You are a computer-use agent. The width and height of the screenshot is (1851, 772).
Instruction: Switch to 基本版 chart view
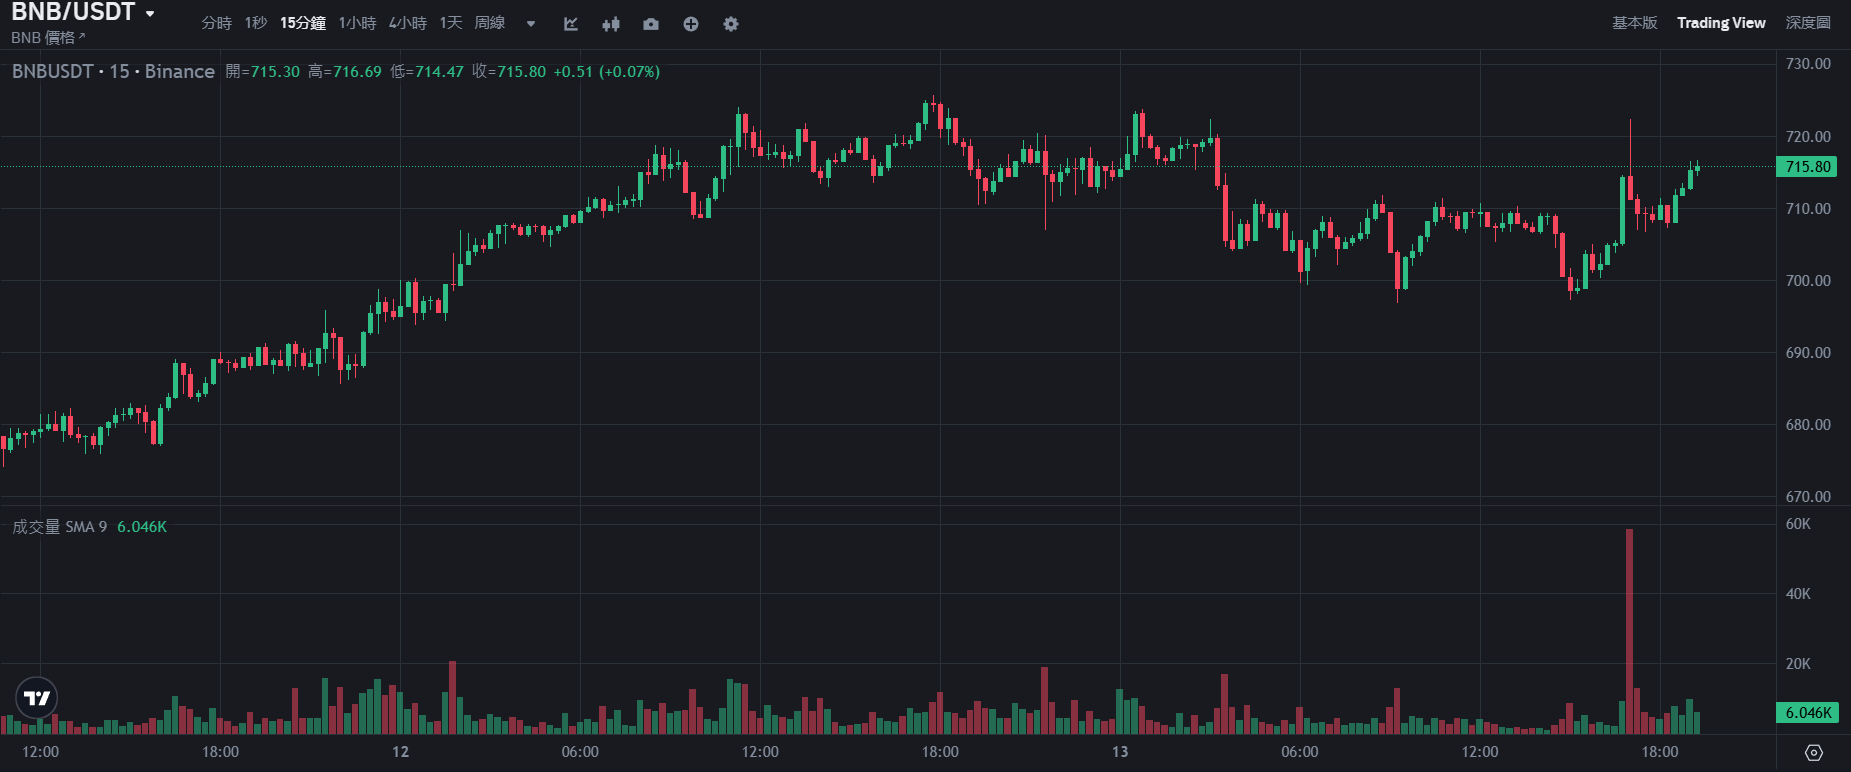(x=1634, y=23)
